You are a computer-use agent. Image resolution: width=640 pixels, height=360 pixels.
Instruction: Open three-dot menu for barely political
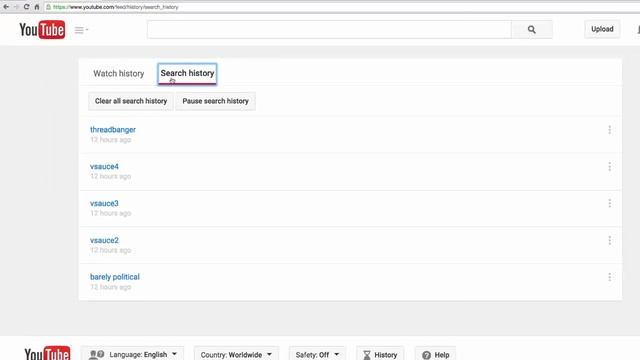point(609,277)
